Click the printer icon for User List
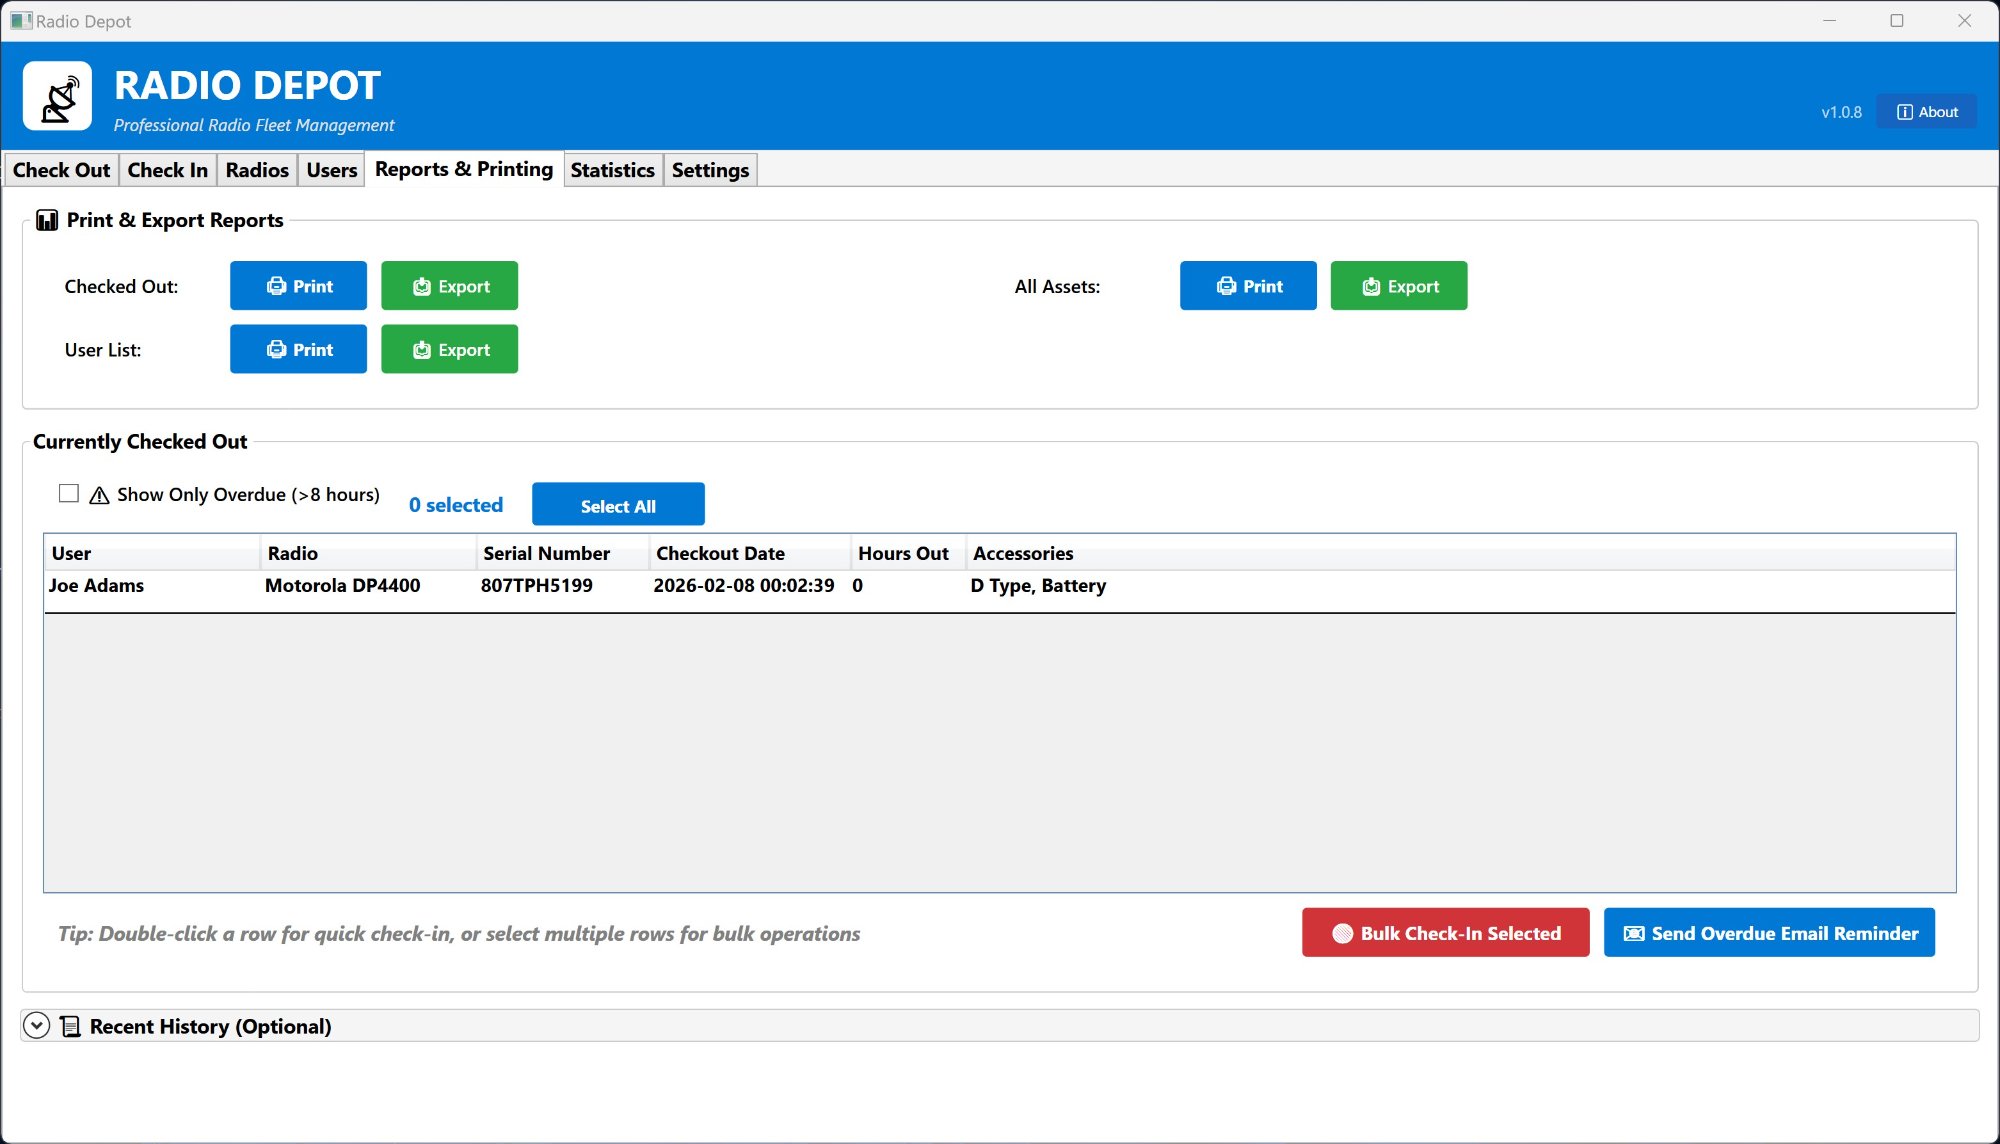2000x1144 pixels. click(x=276, y=350)
